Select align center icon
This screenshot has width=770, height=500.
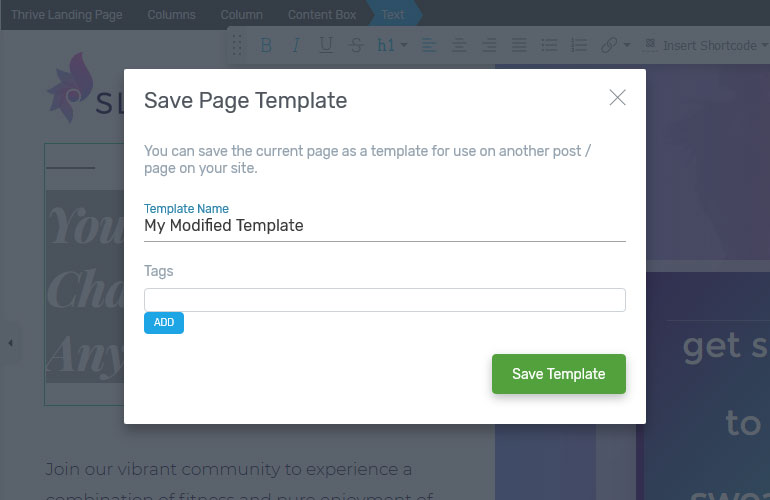459,45
